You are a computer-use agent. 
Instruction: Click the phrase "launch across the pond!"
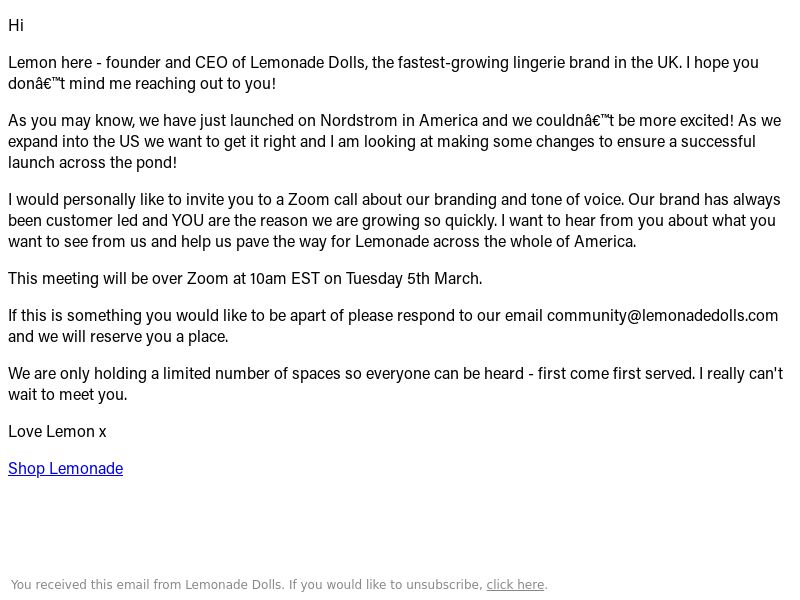pyautogui.click(x=92, y=162)
